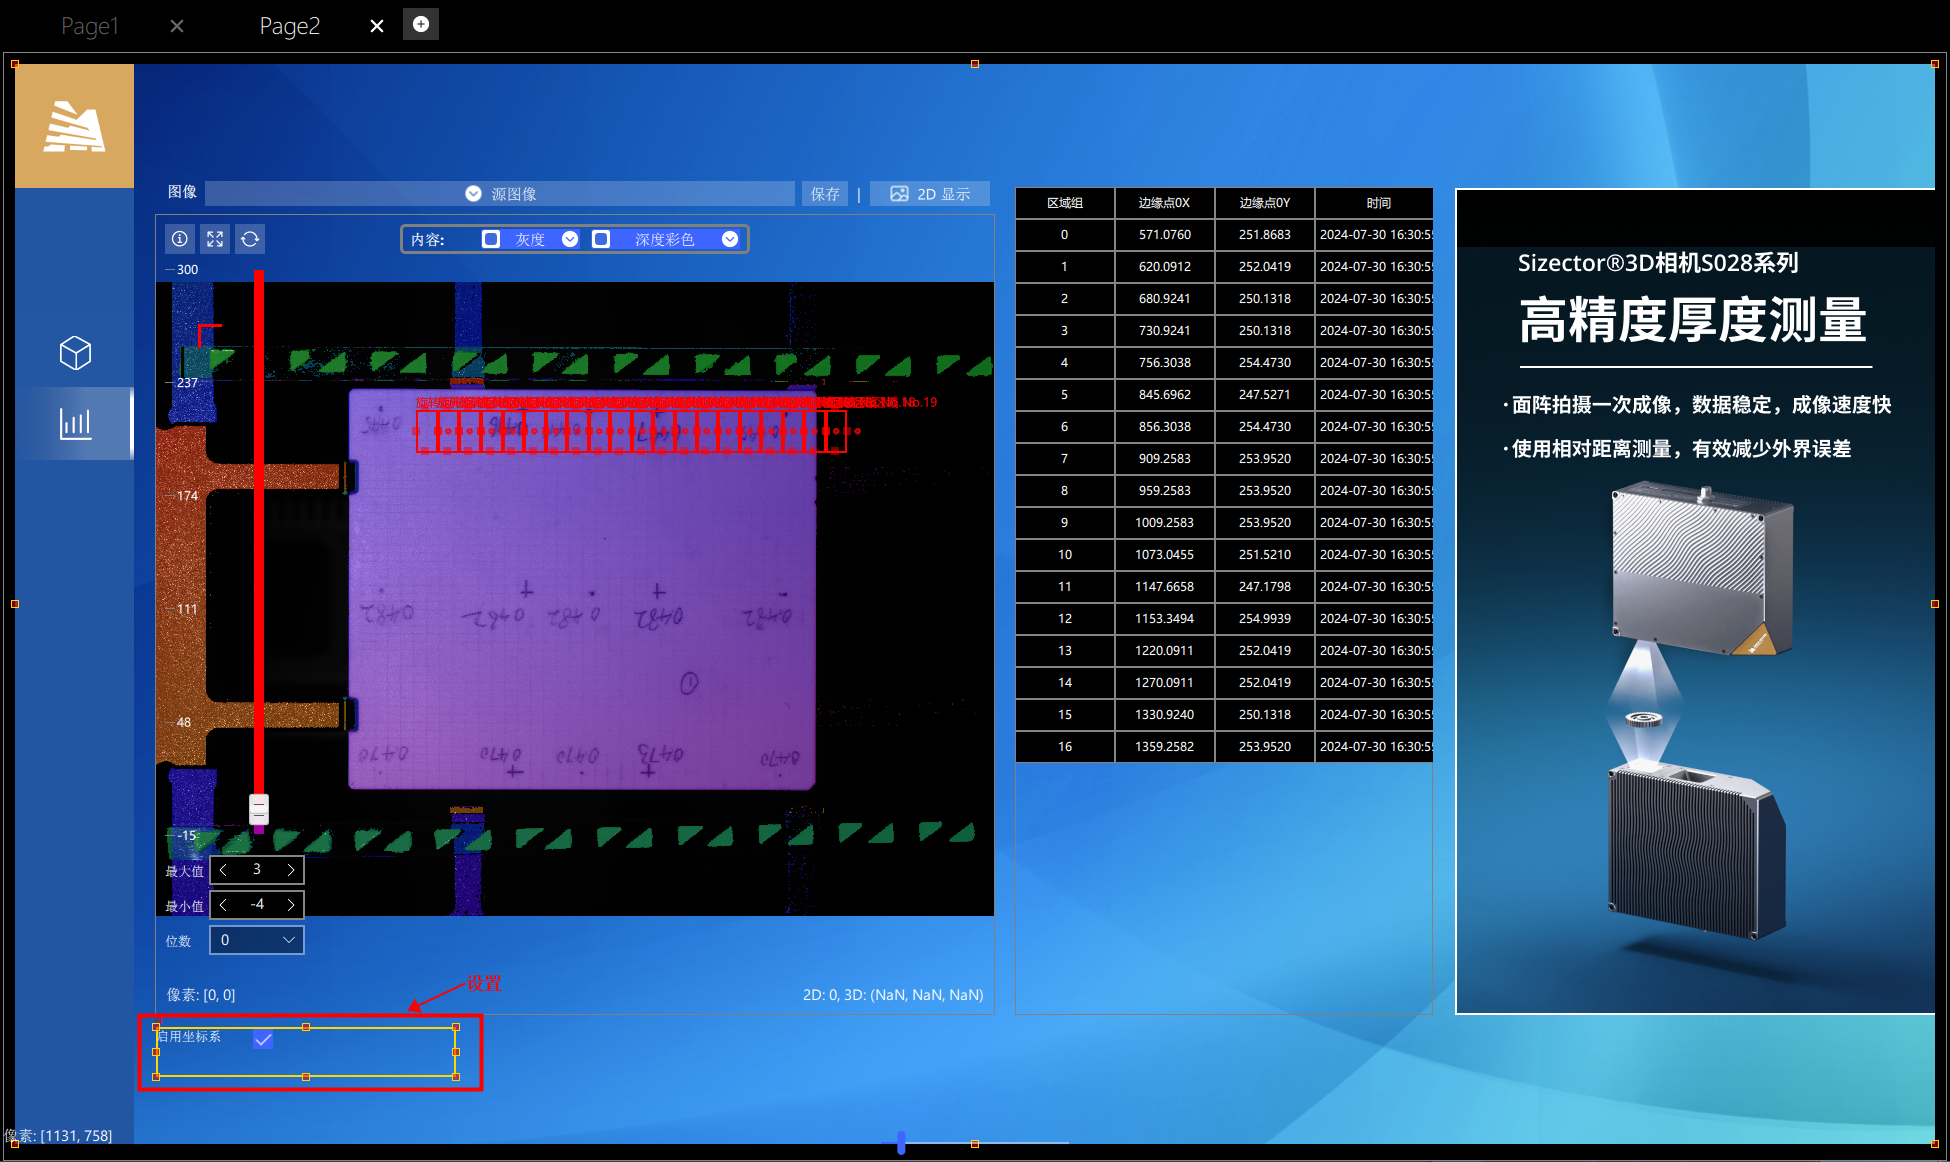Viewport: 1950px width, 1162px height.
Task: Click the 2D: 0, 3D: (NaN, NaN, NaN) readout
Action: (893, 995)
